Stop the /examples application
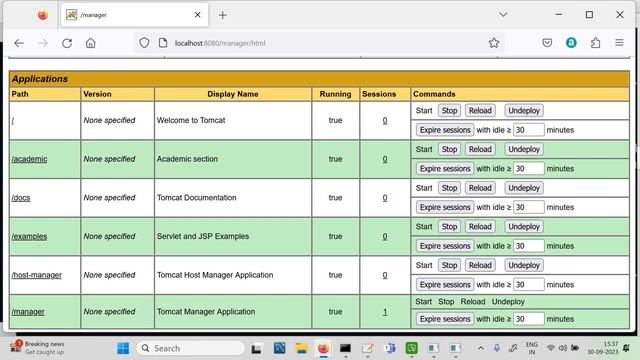The image size is (640, 360). coord(449,227)
